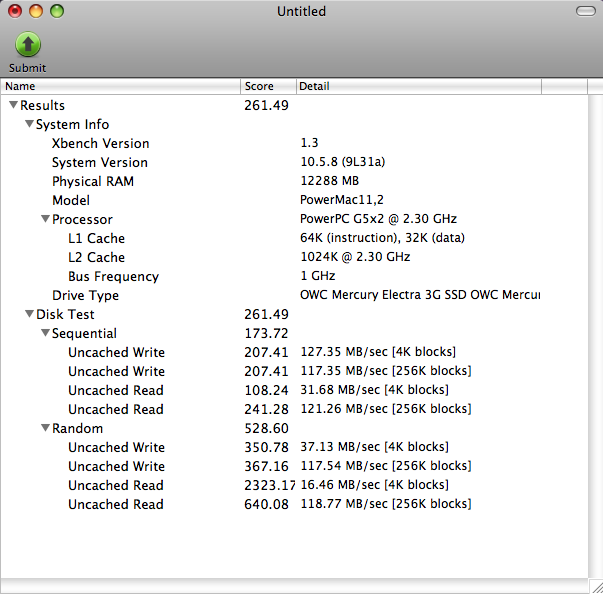Image resolution: width=603 pixels, height=594 pixels.
Task: Click the 12288 MB RAM value
Action: pyautogui.click(x=329, y=180)
